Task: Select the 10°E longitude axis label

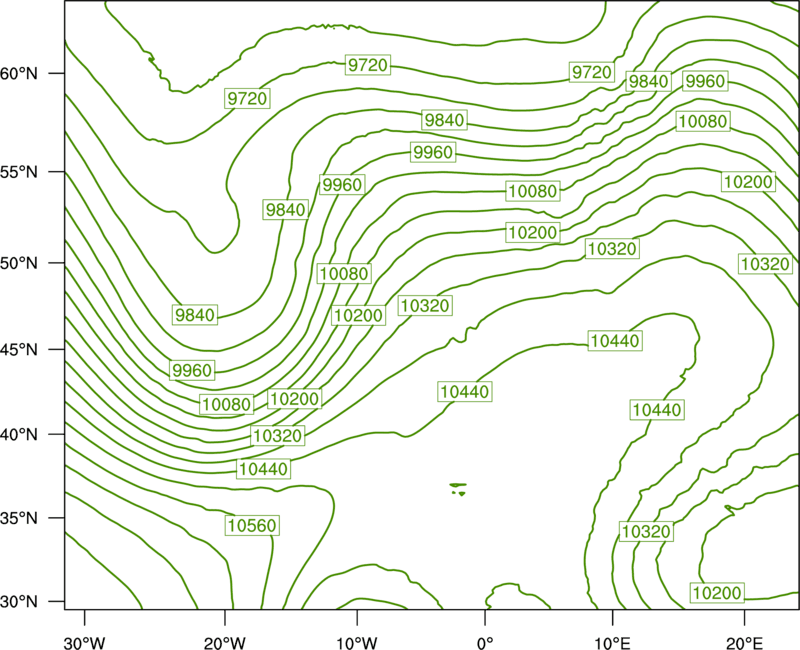Action: pos(613,643)
